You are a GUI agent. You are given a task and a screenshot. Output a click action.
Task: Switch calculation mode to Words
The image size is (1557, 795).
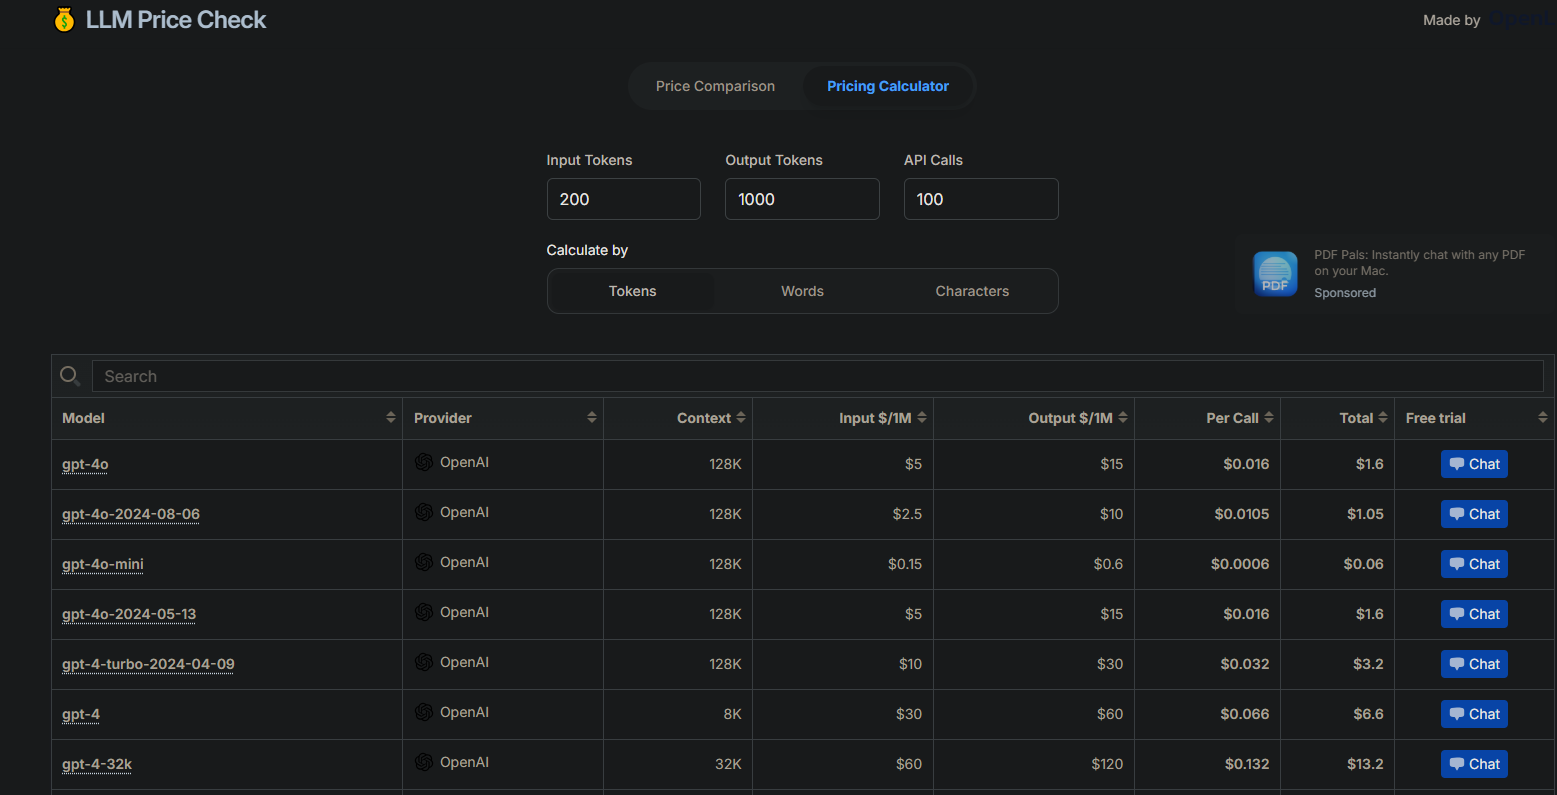(x=802, y=291)
